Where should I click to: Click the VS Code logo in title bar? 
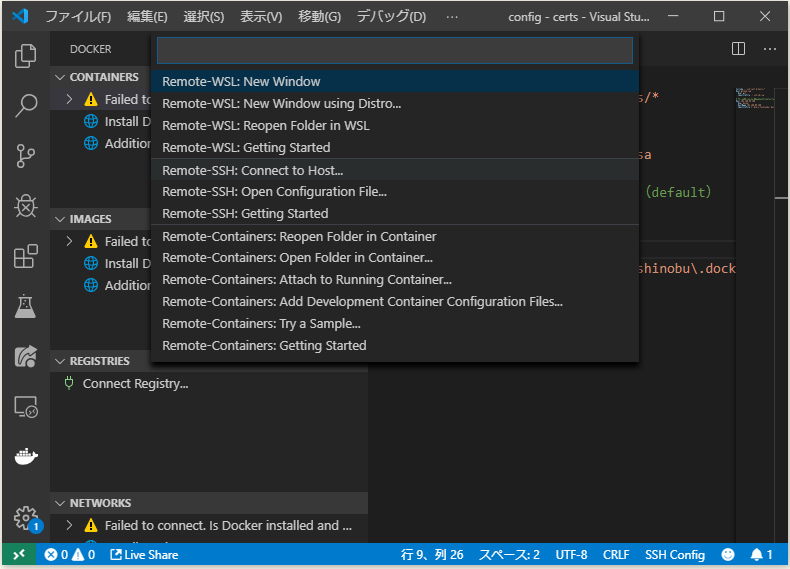point(20,17)
